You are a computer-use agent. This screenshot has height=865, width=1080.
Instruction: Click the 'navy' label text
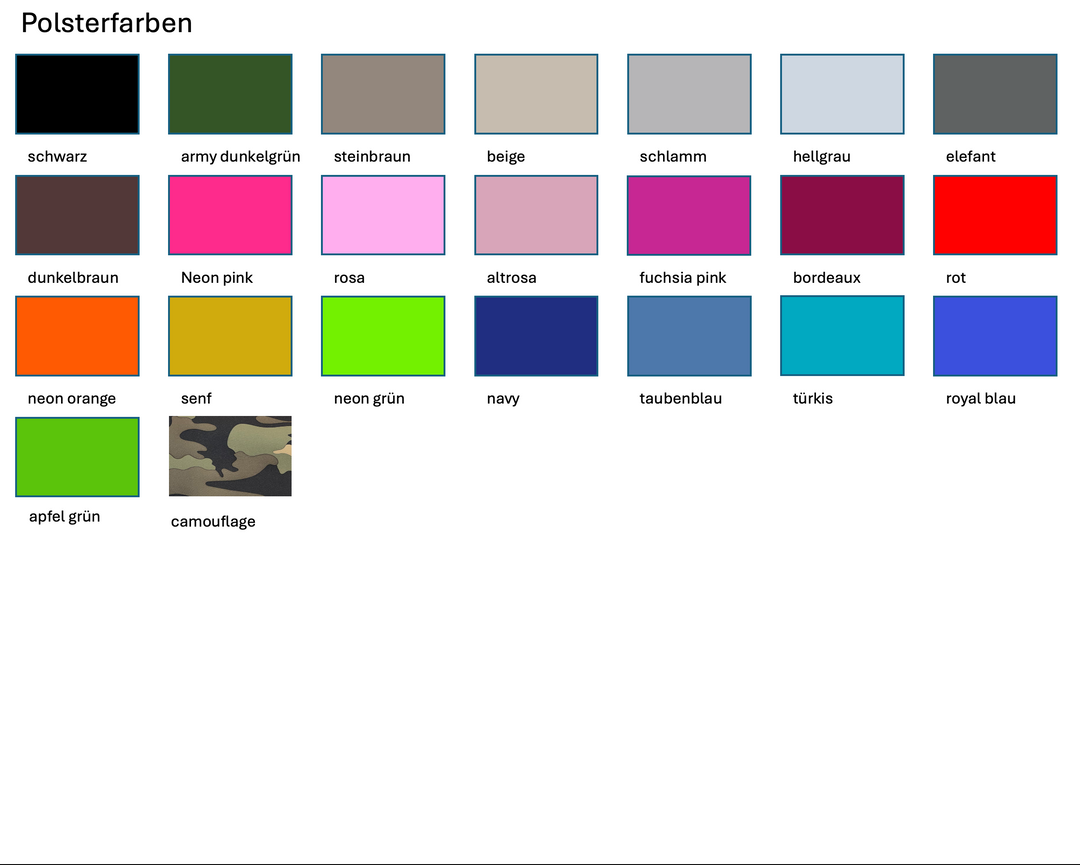pyautogui.click(x=503, y=399)
